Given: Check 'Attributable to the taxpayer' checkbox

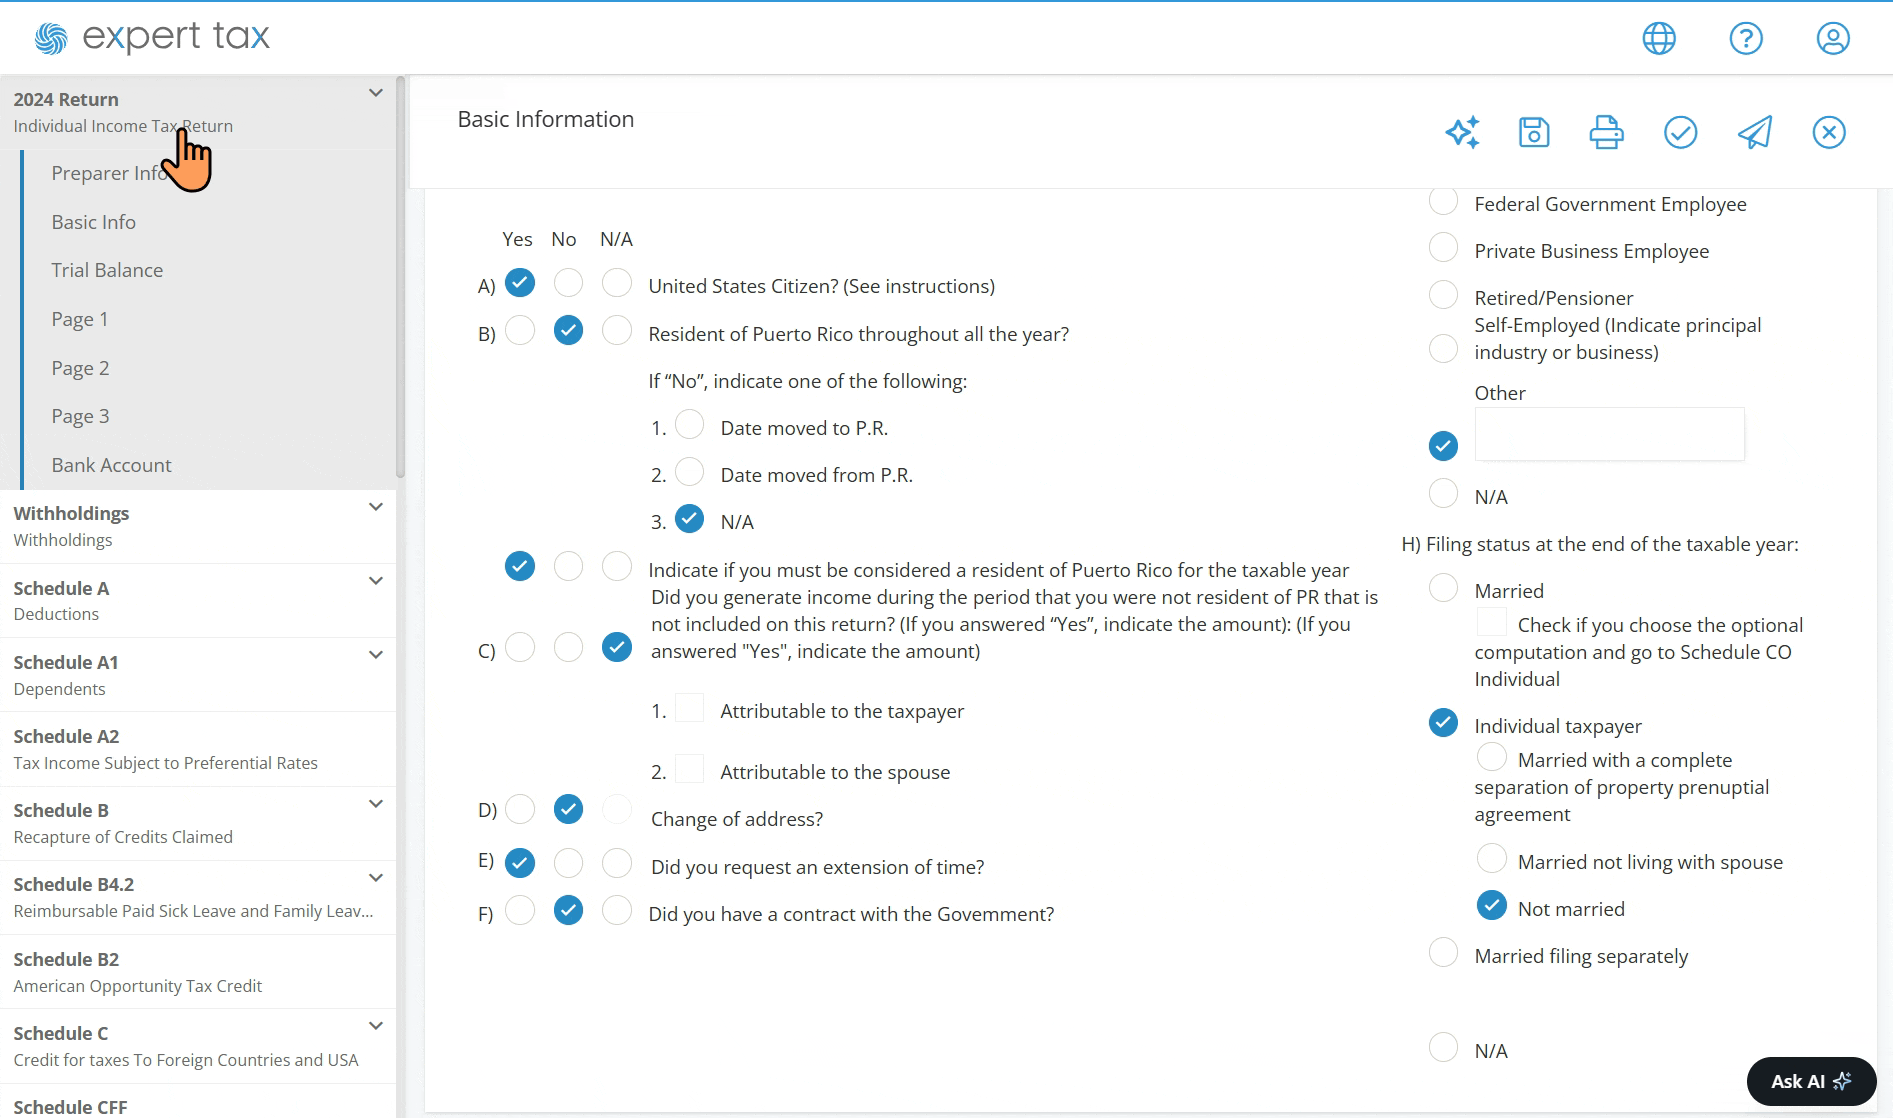Looking at the screenshot, I should tap(690, 708).
